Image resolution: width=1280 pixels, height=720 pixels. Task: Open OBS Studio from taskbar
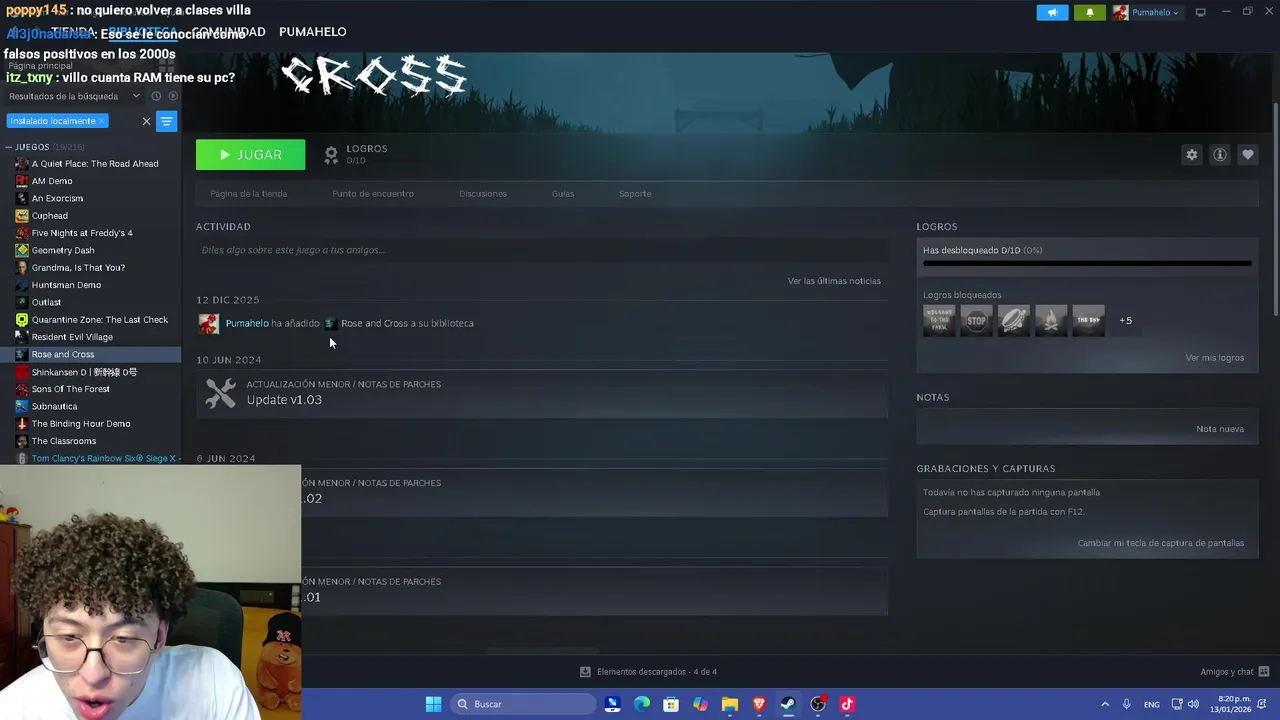(x=818, y=704)
